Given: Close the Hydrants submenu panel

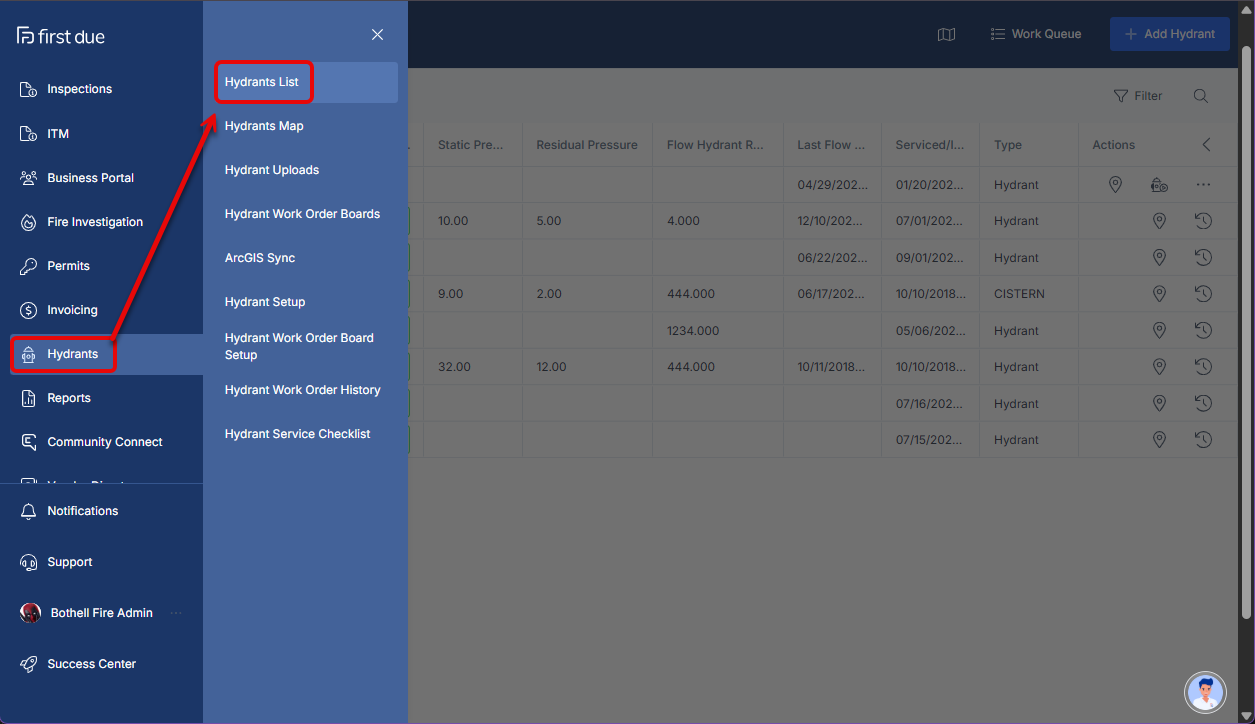Looking at the screenshot, I should tap(377, 34).
